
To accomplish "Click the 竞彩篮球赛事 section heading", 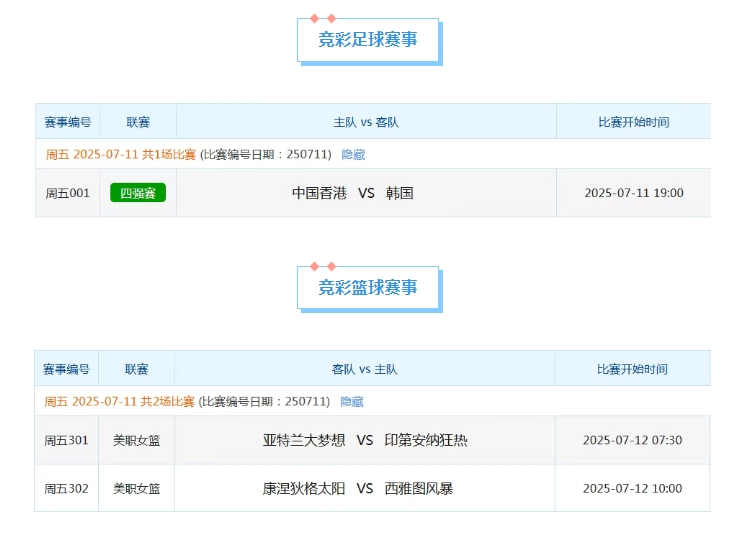I will [368, 288].
